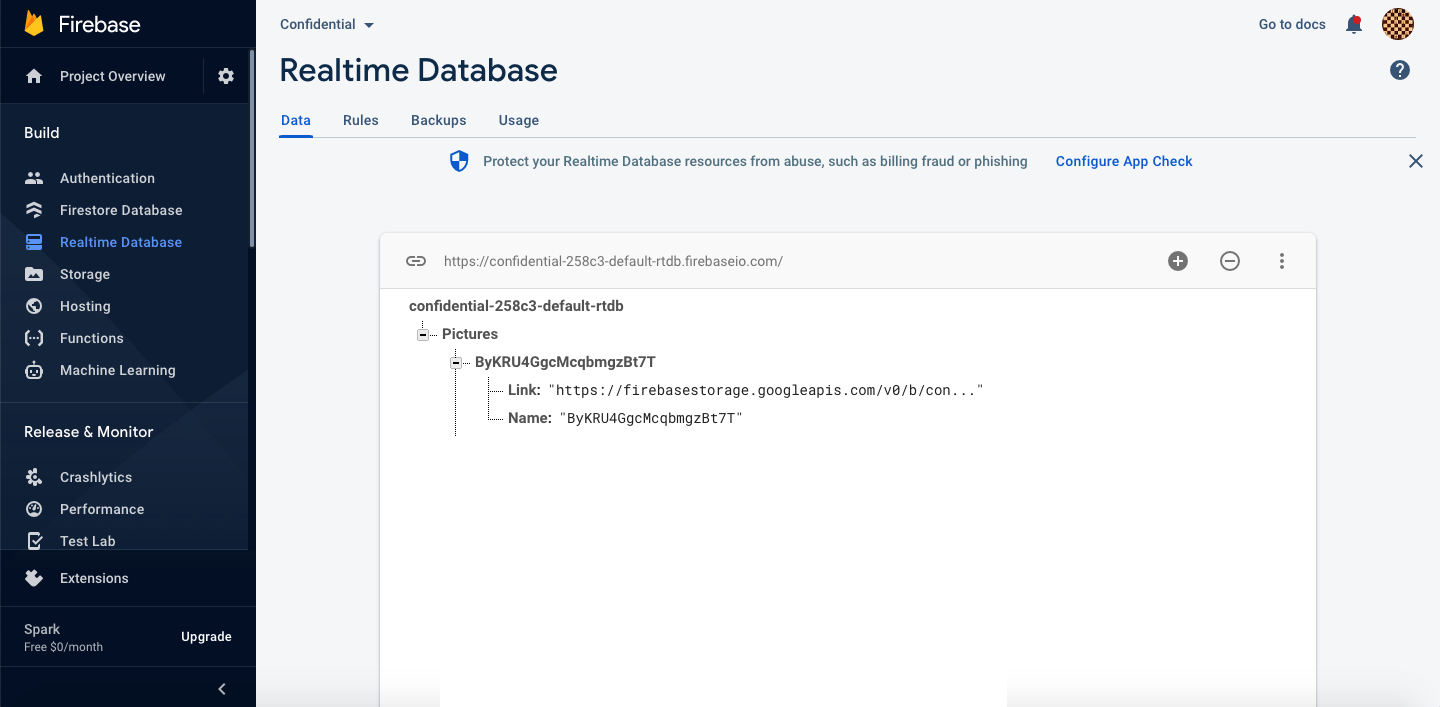Open database three-dot overflow menu

(x=1282, y=261)
